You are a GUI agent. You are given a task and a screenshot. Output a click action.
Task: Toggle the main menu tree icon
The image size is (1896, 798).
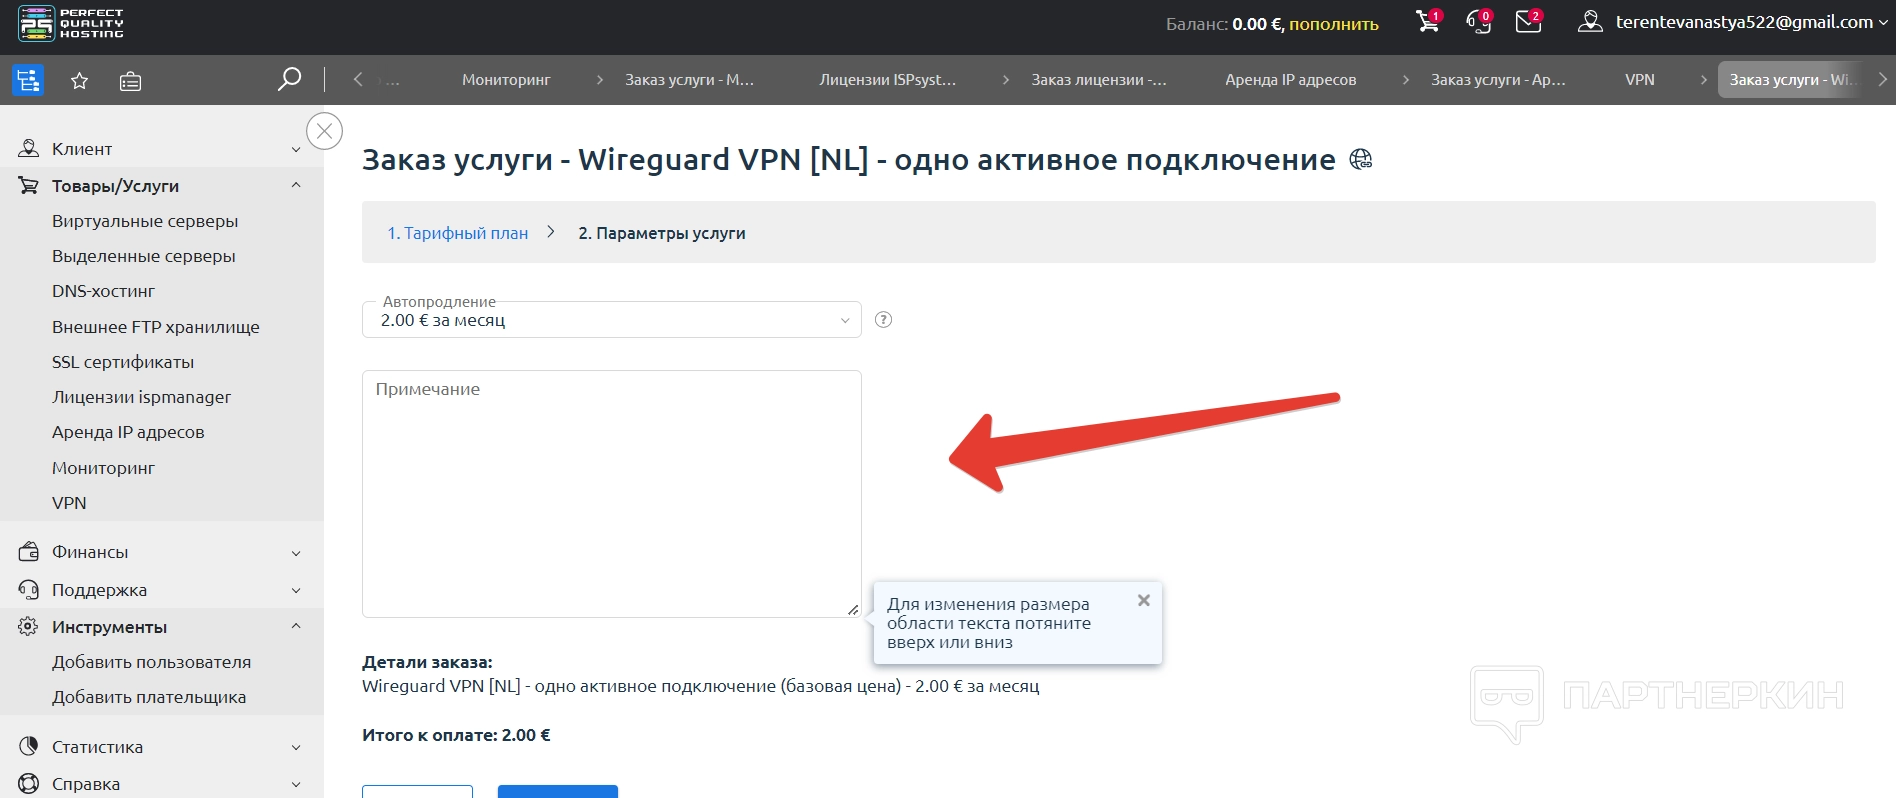click(x=28, y=80)
